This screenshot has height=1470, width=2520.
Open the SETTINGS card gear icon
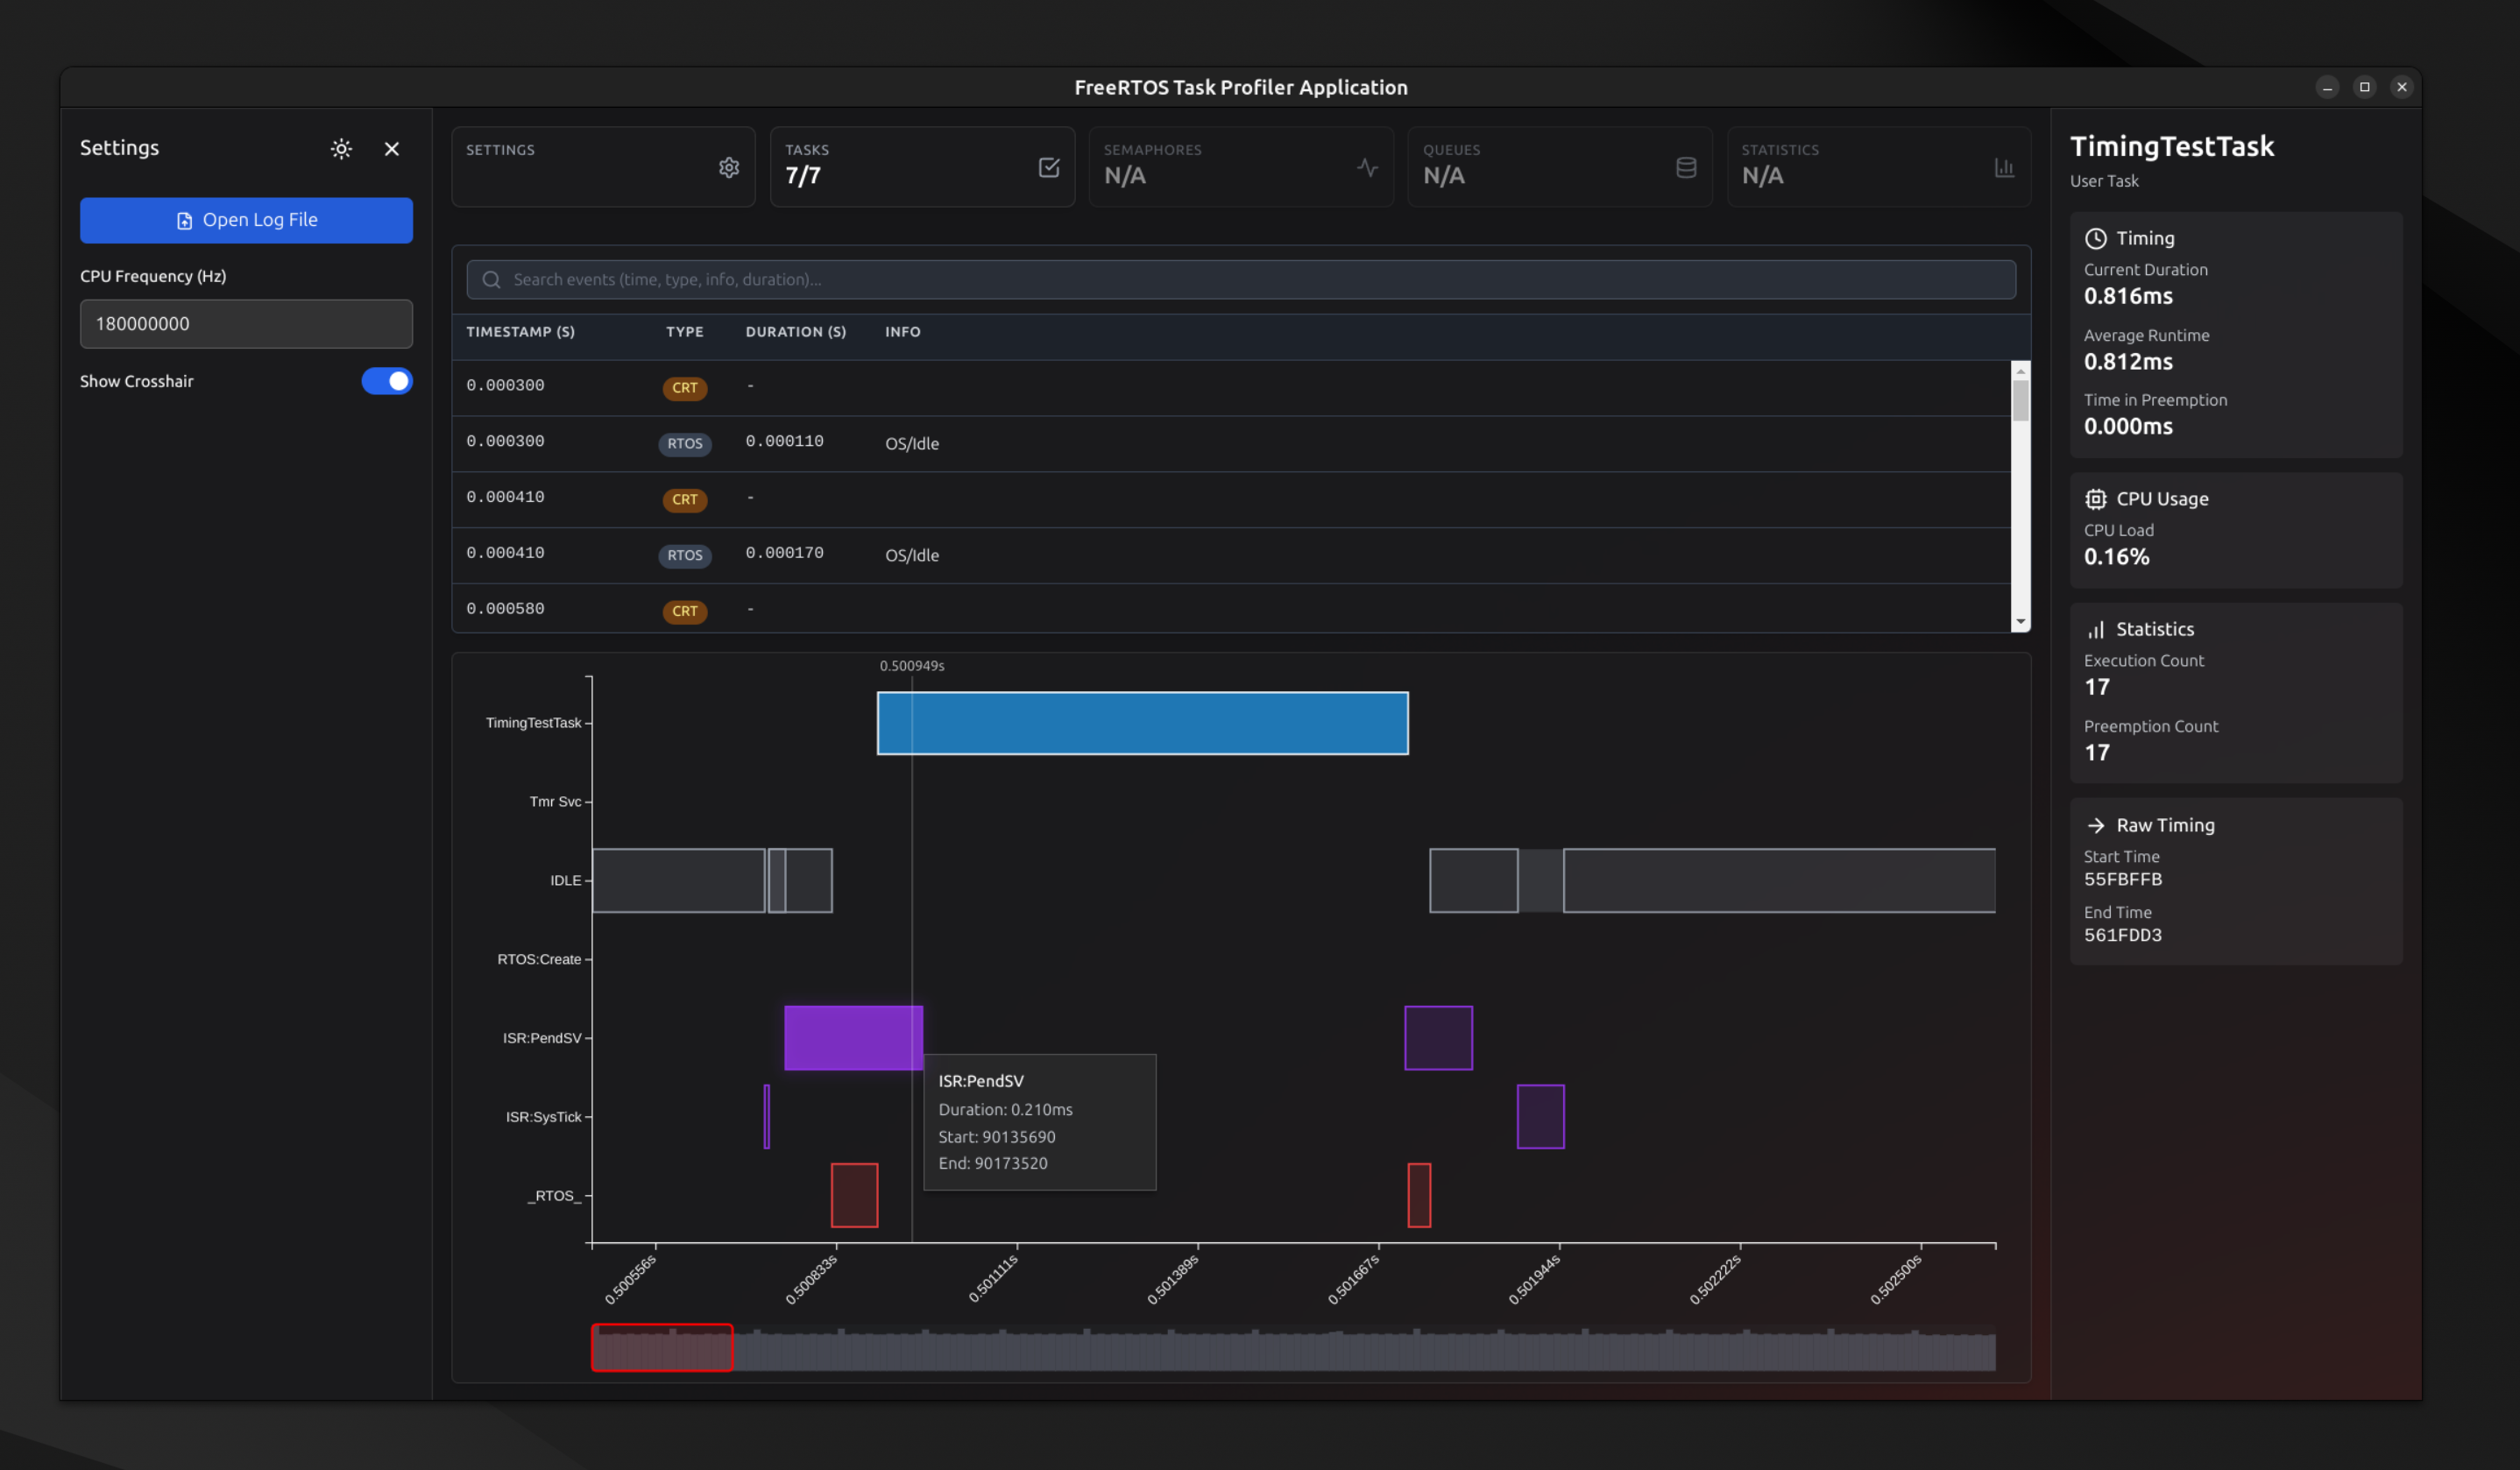tap(729, 167)
